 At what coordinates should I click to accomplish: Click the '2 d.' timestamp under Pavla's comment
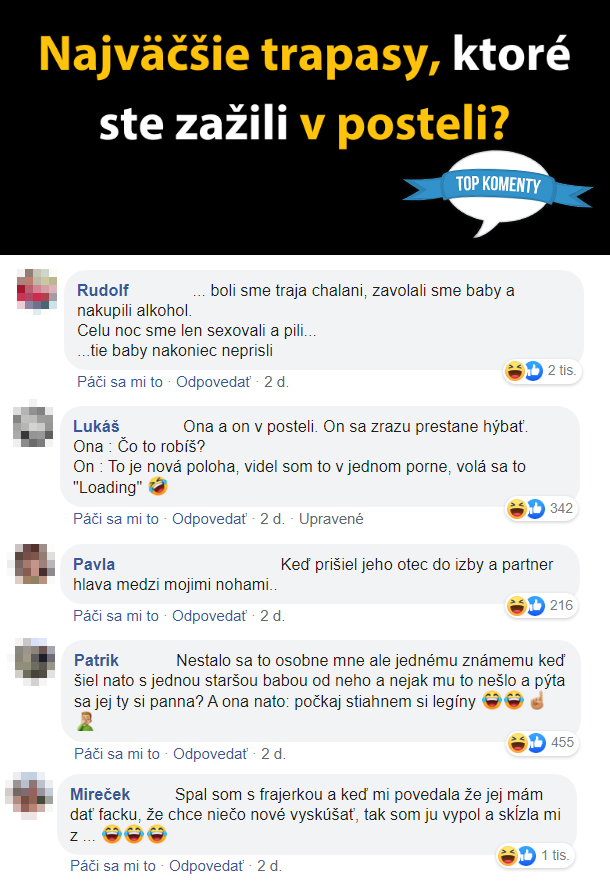tap(272, 616)
